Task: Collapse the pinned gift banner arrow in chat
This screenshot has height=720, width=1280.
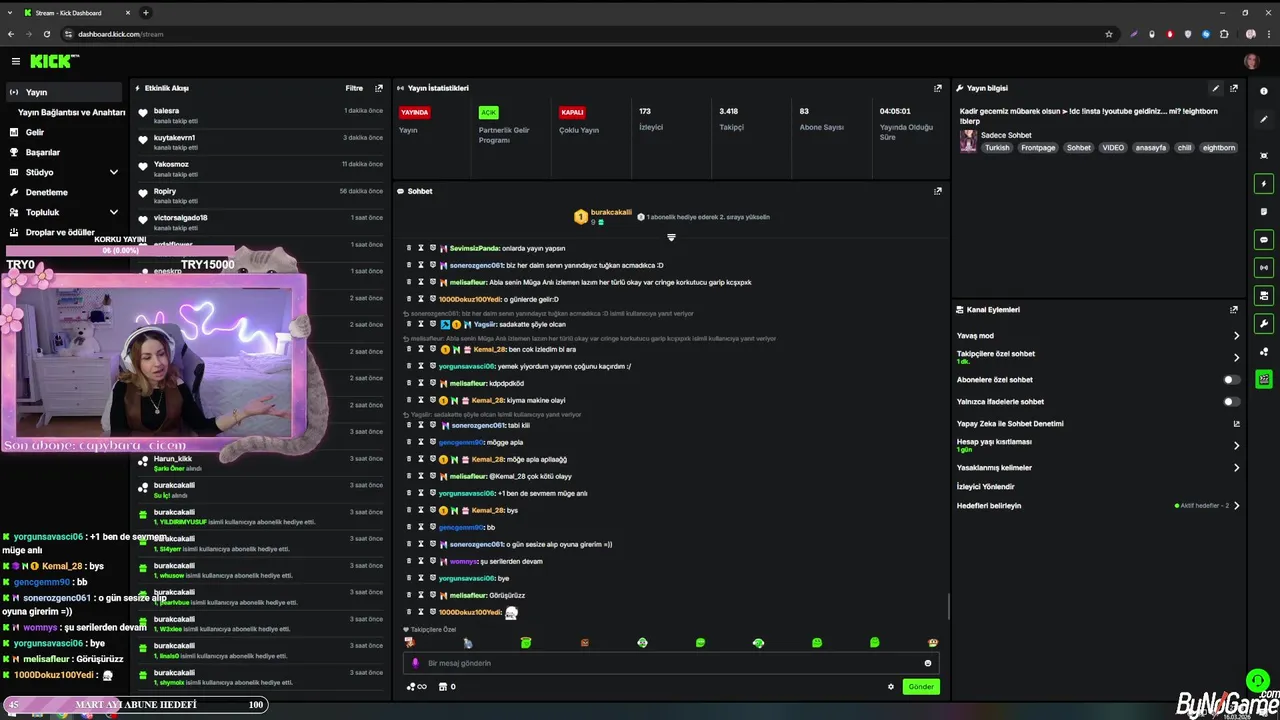Action: [x=671, y=237]
